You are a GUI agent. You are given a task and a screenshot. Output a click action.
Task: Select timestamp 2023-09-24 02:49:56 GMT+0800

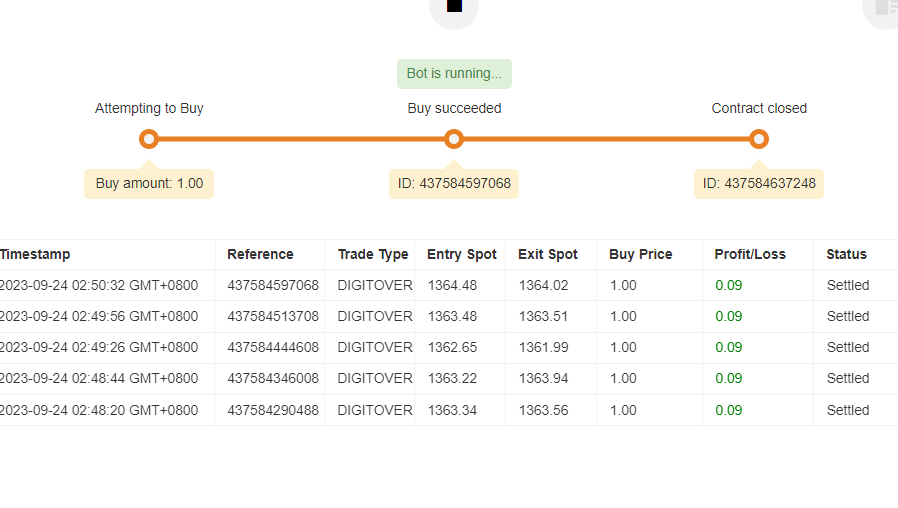(99, 316)
